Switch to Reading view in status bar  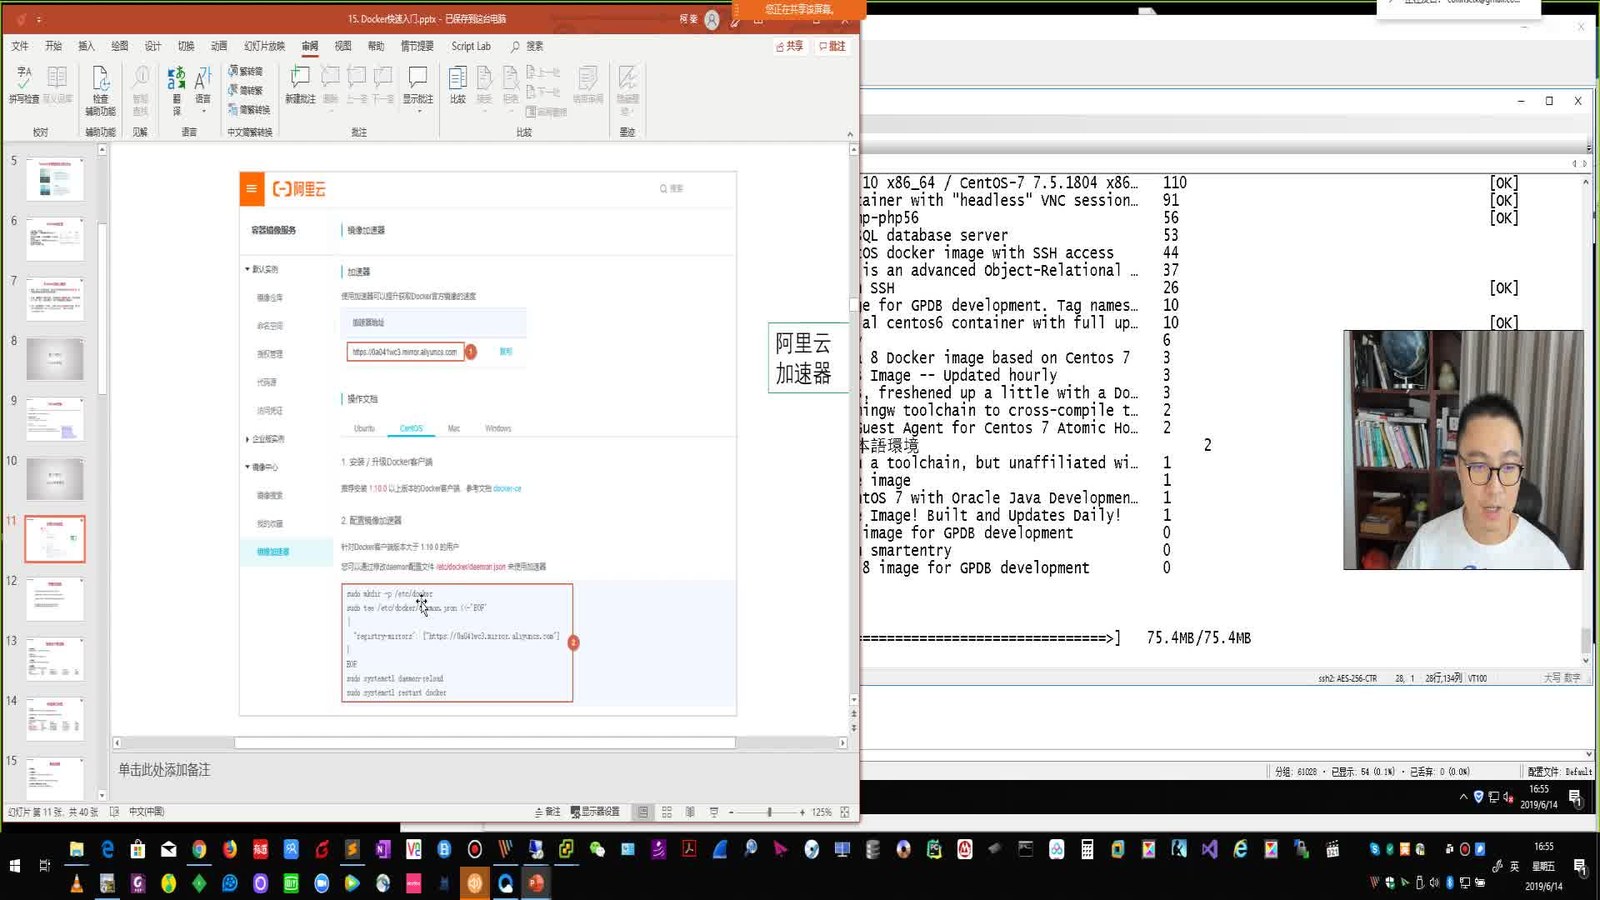[x=690, y=812]
